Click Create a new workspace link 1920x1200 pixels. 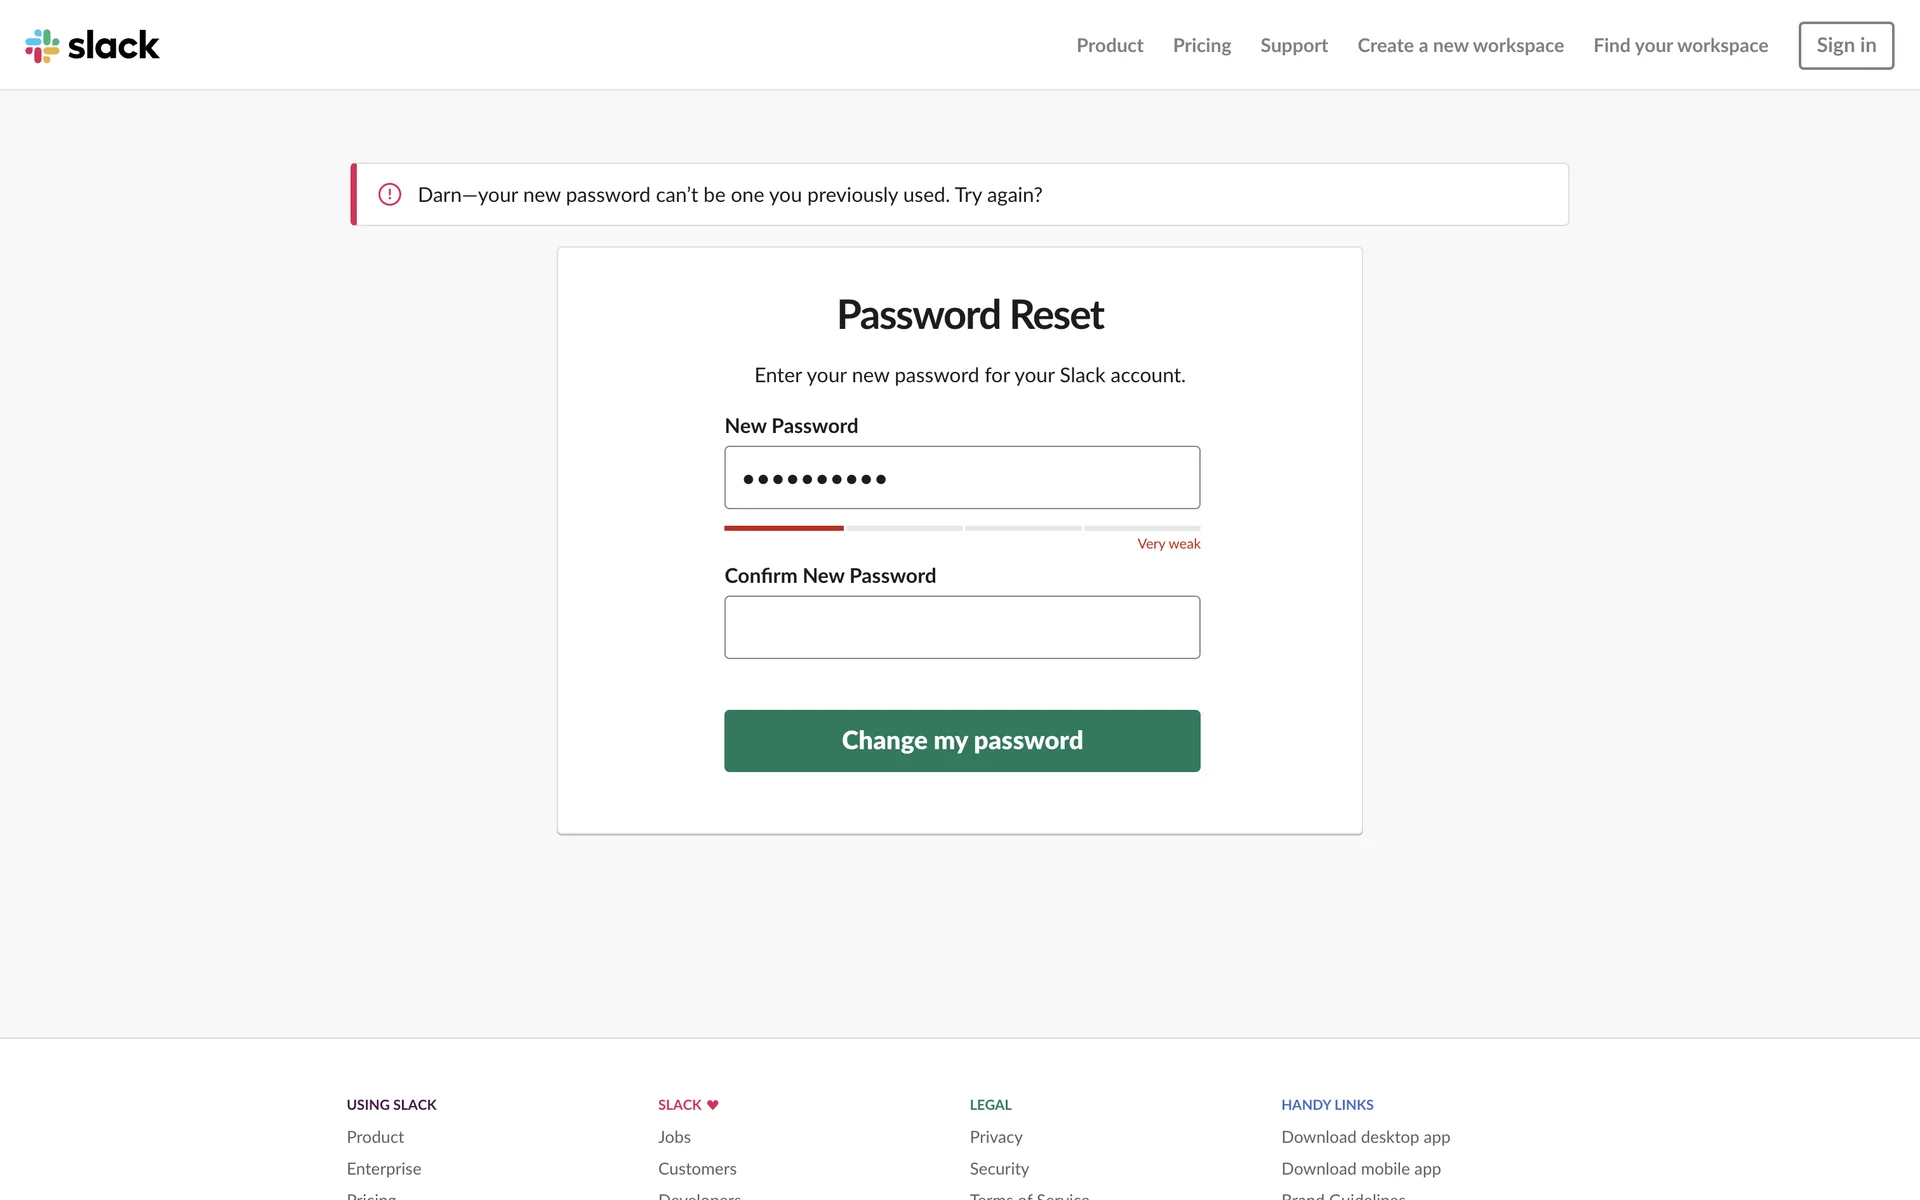1460,45
